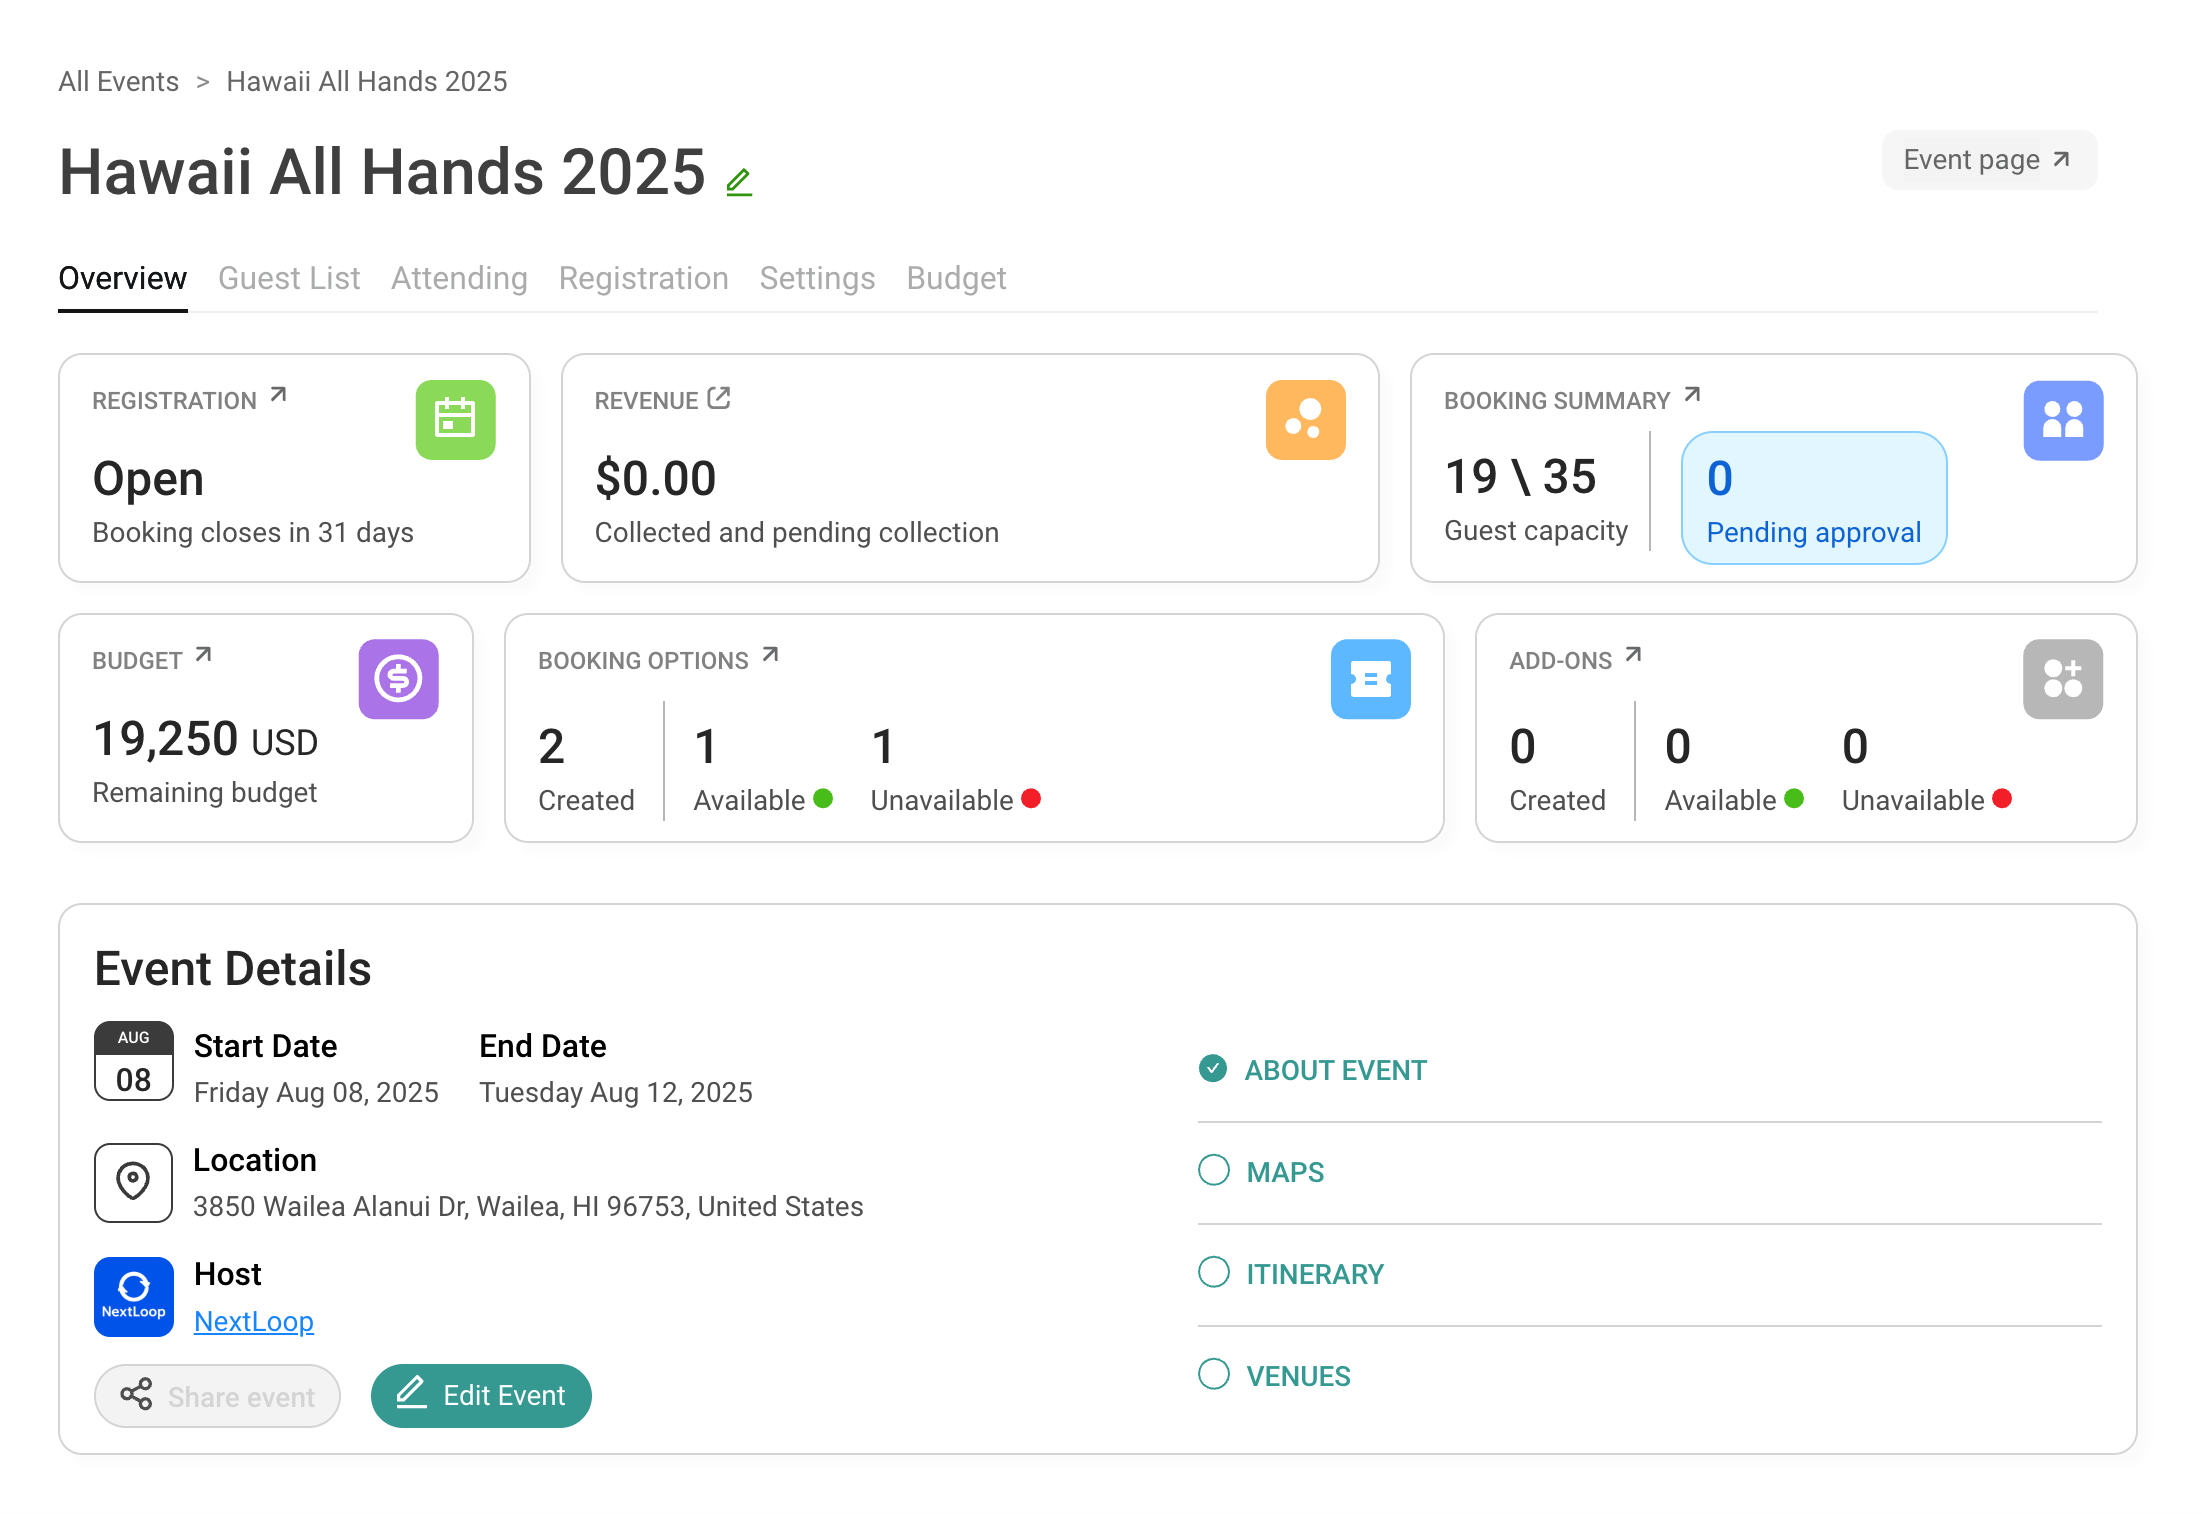Click the location pin icon
The height and width of the screenshot is (1514, 2202).
click(x=133, y=1182)
